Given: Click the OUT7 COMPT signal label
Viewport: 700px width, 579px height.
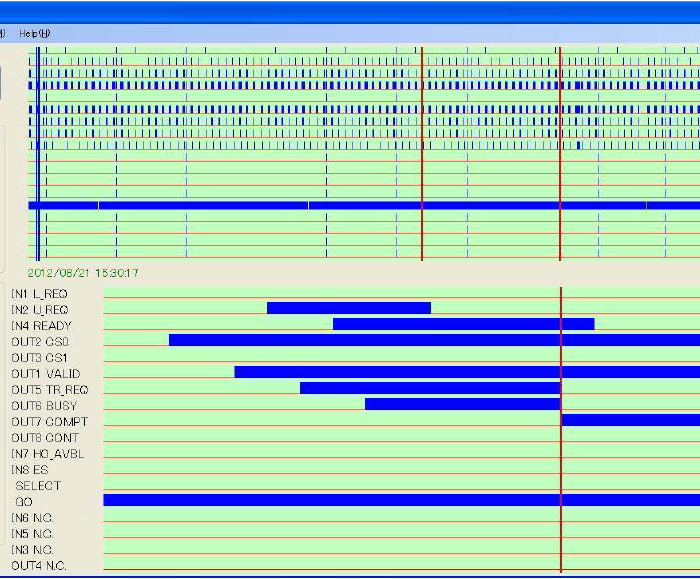Looking at the screenshot, I should (49, 421).
